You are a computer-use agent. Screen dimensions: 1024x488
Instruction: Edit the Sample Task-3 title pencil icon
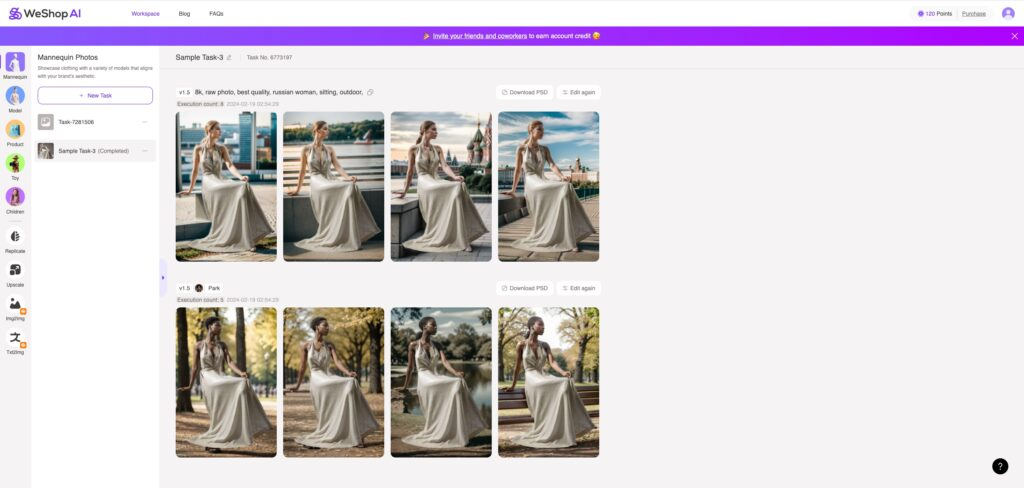pos(229,57)
